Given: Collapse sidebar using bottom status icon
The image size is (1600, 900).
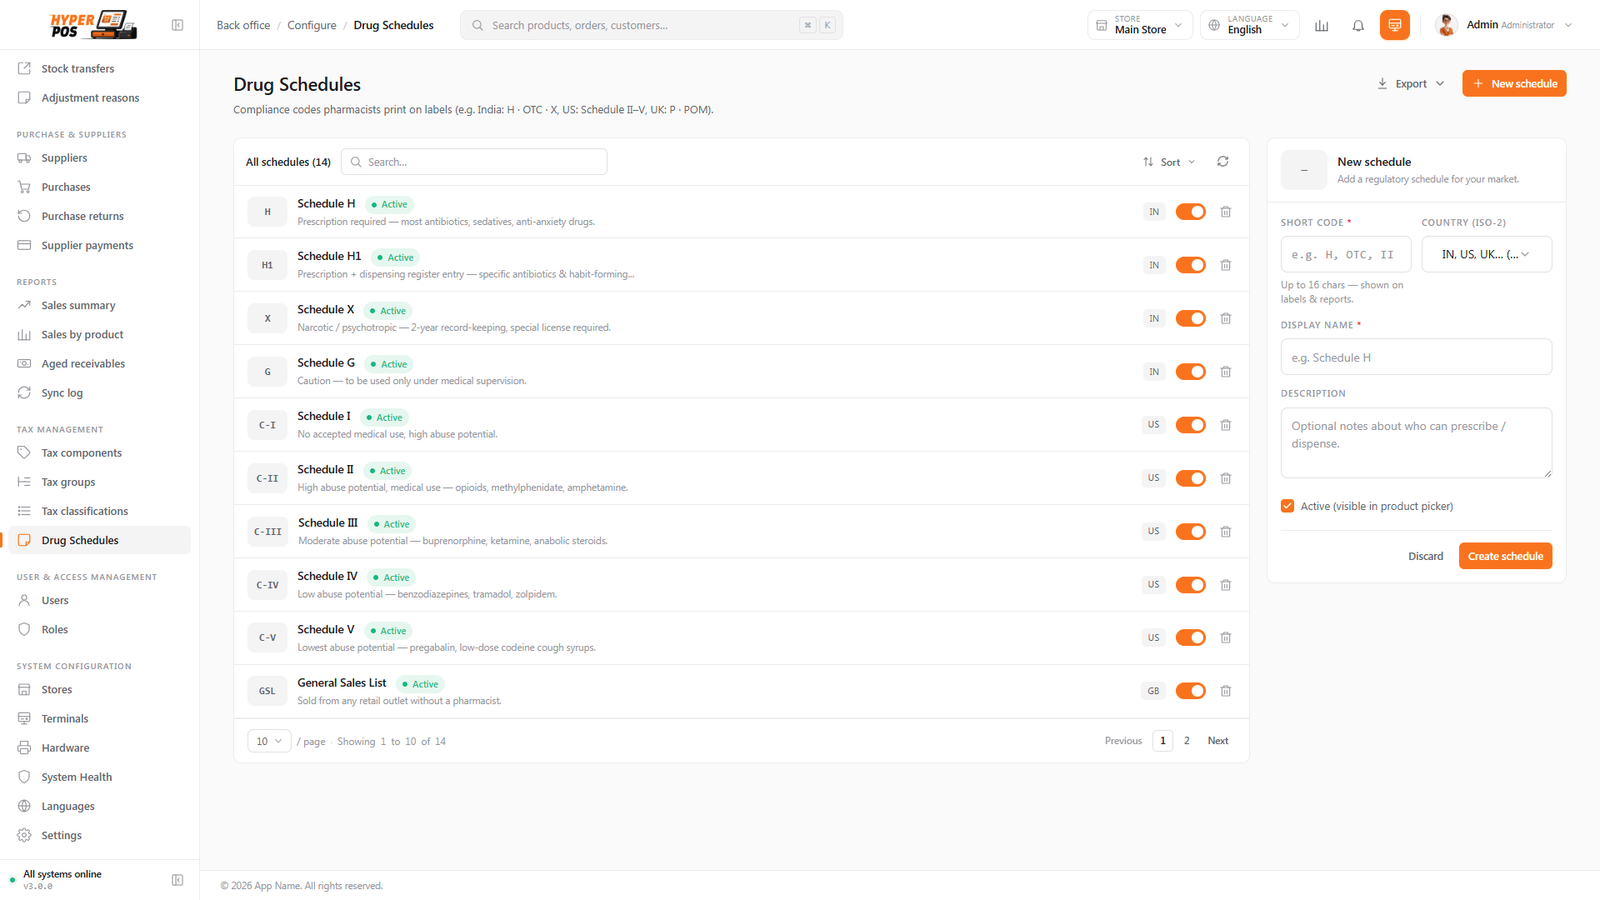Looking at the screenshot, I should coord(177,880).
